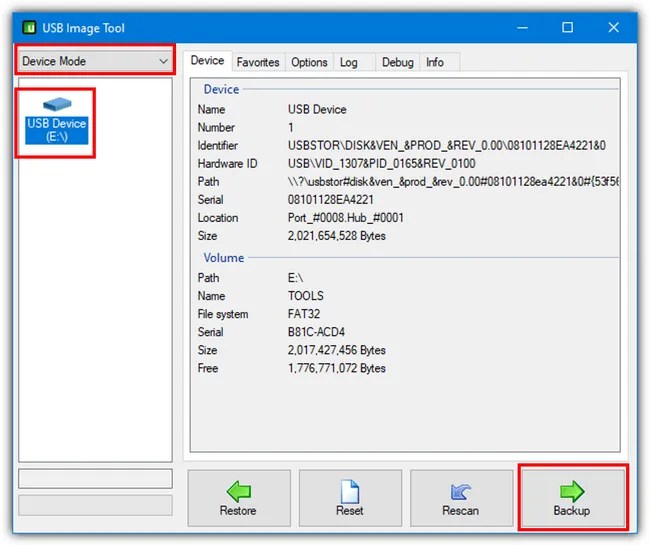
Task: Click the volume size 2,017,427,456 Bytes
Action: tap(336, 350)
